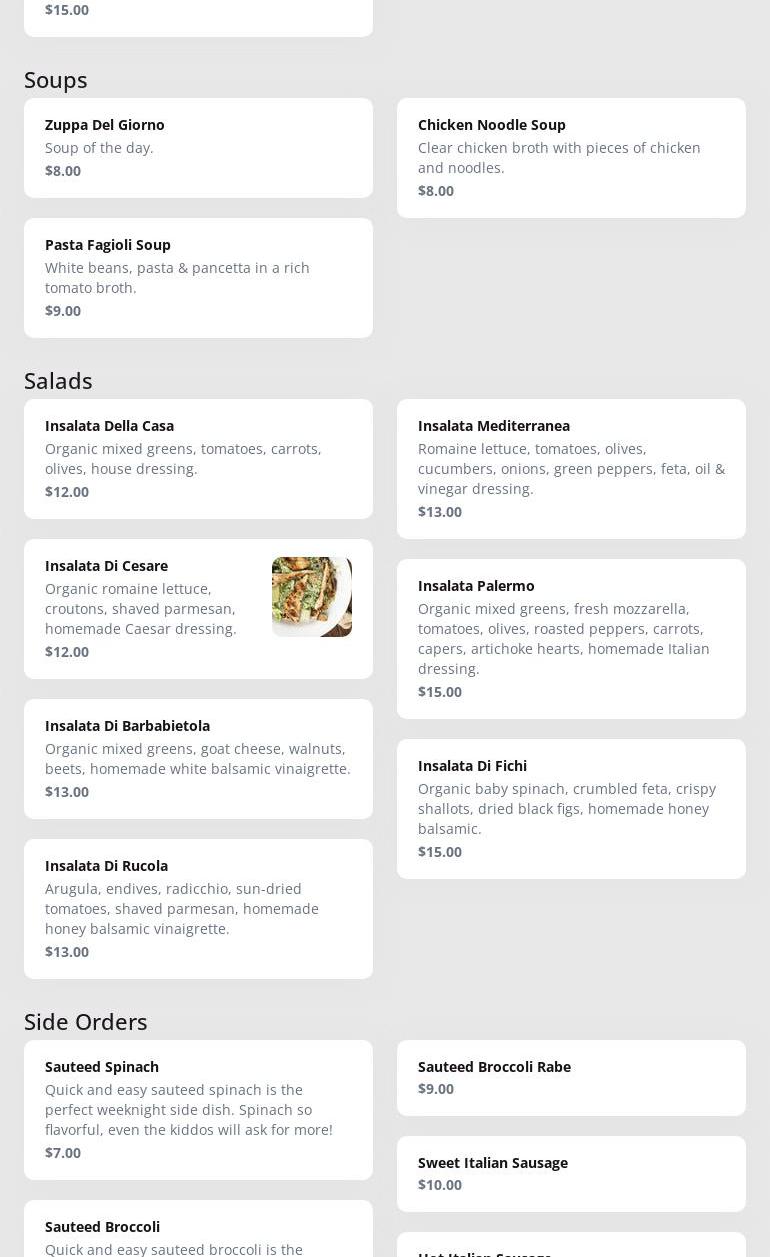
Task: Click the Salads section heading
Action: pos(58,380)
